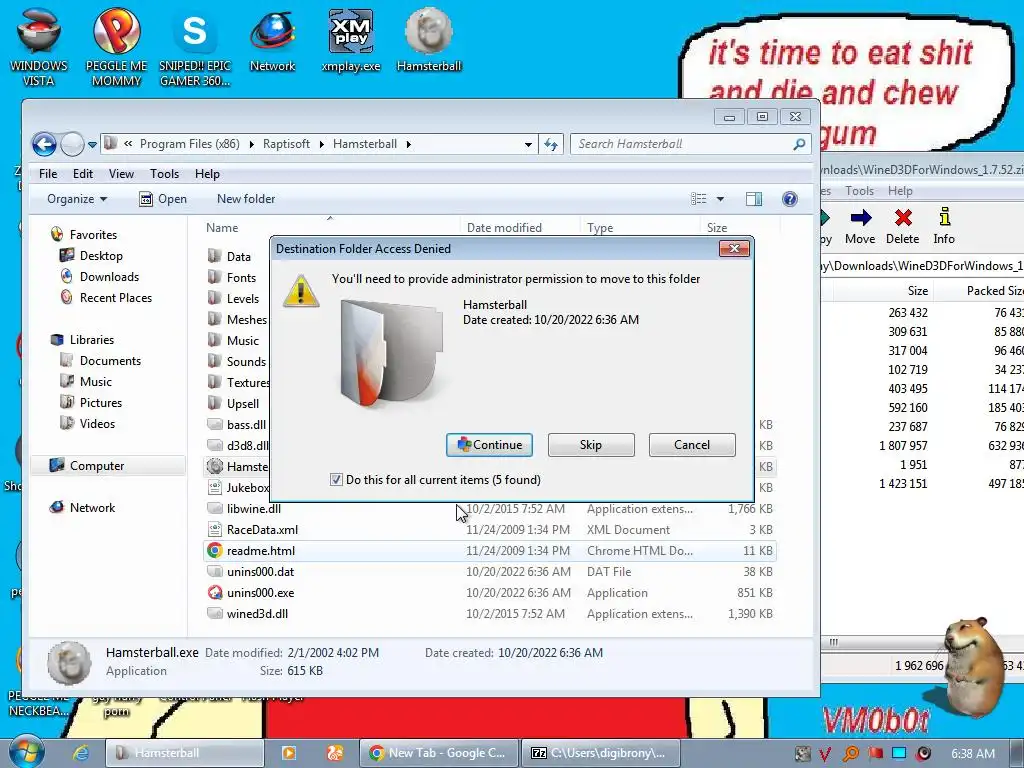Select Pictures under Libraries
Screen dimensions: 1024x768
point(91,402)
